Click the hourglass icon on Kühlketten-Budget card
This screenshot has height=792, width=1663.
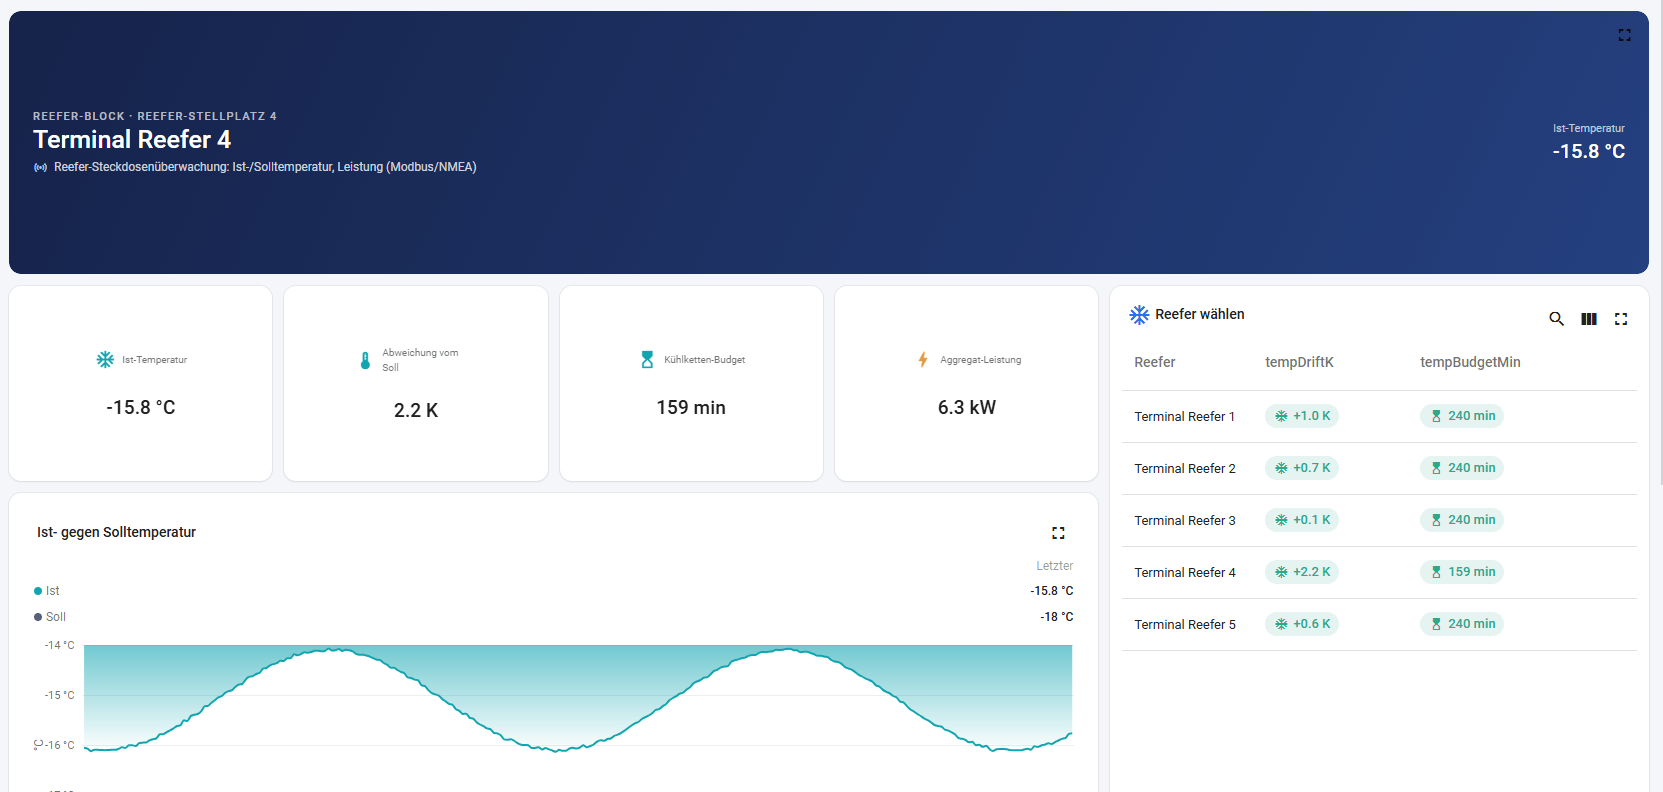647,359
